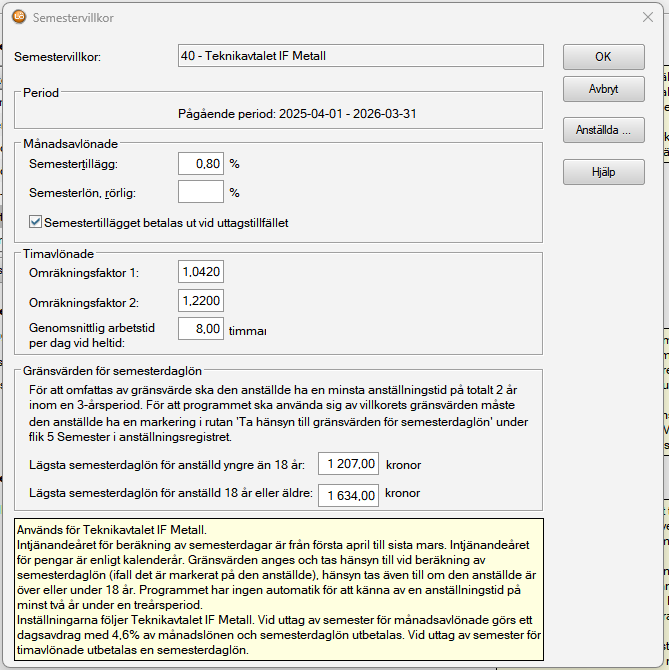The width and height of the screenshot is (669, 670).
Task: Click the 'Timavlönade' group heading
Action: point(58,254)
